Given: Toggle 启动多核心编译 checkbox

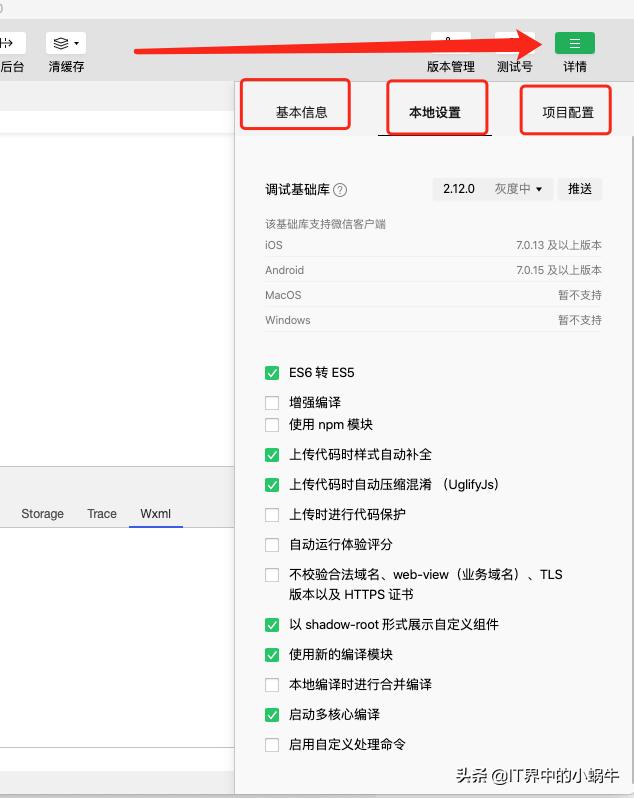Looking at the screenshot, I should click(272, 715).
